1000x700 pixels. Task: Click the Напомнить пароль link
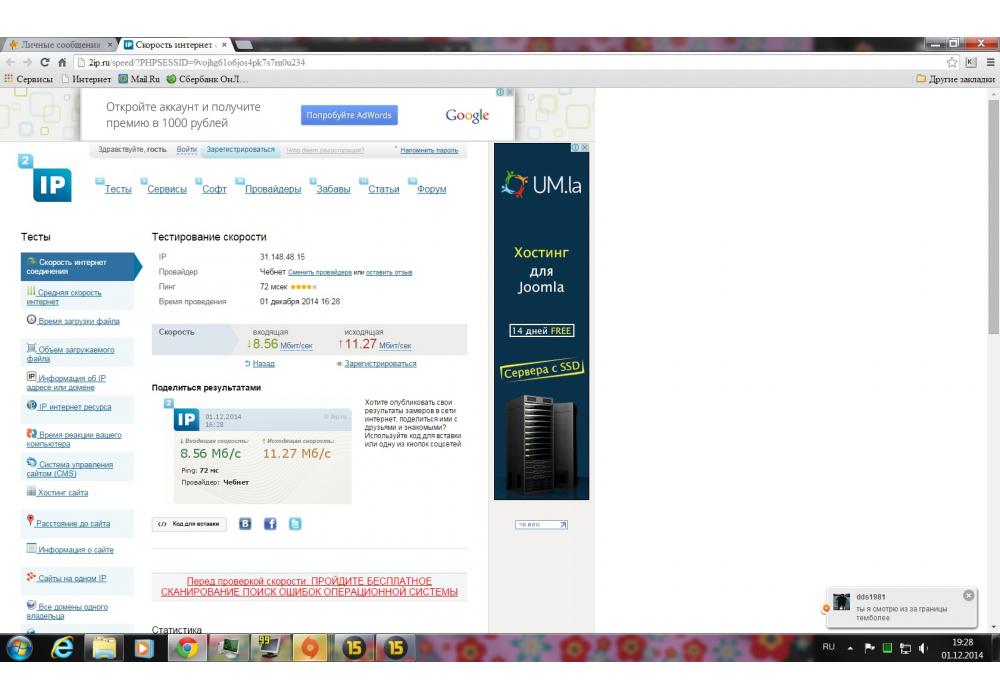pos(429,150)
